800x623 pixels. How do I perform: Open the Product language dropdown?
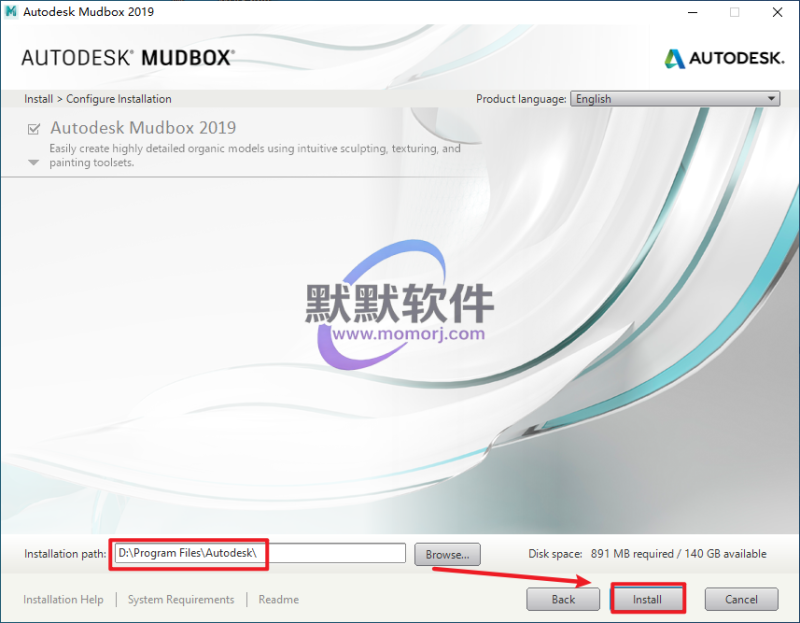point(675,99)
